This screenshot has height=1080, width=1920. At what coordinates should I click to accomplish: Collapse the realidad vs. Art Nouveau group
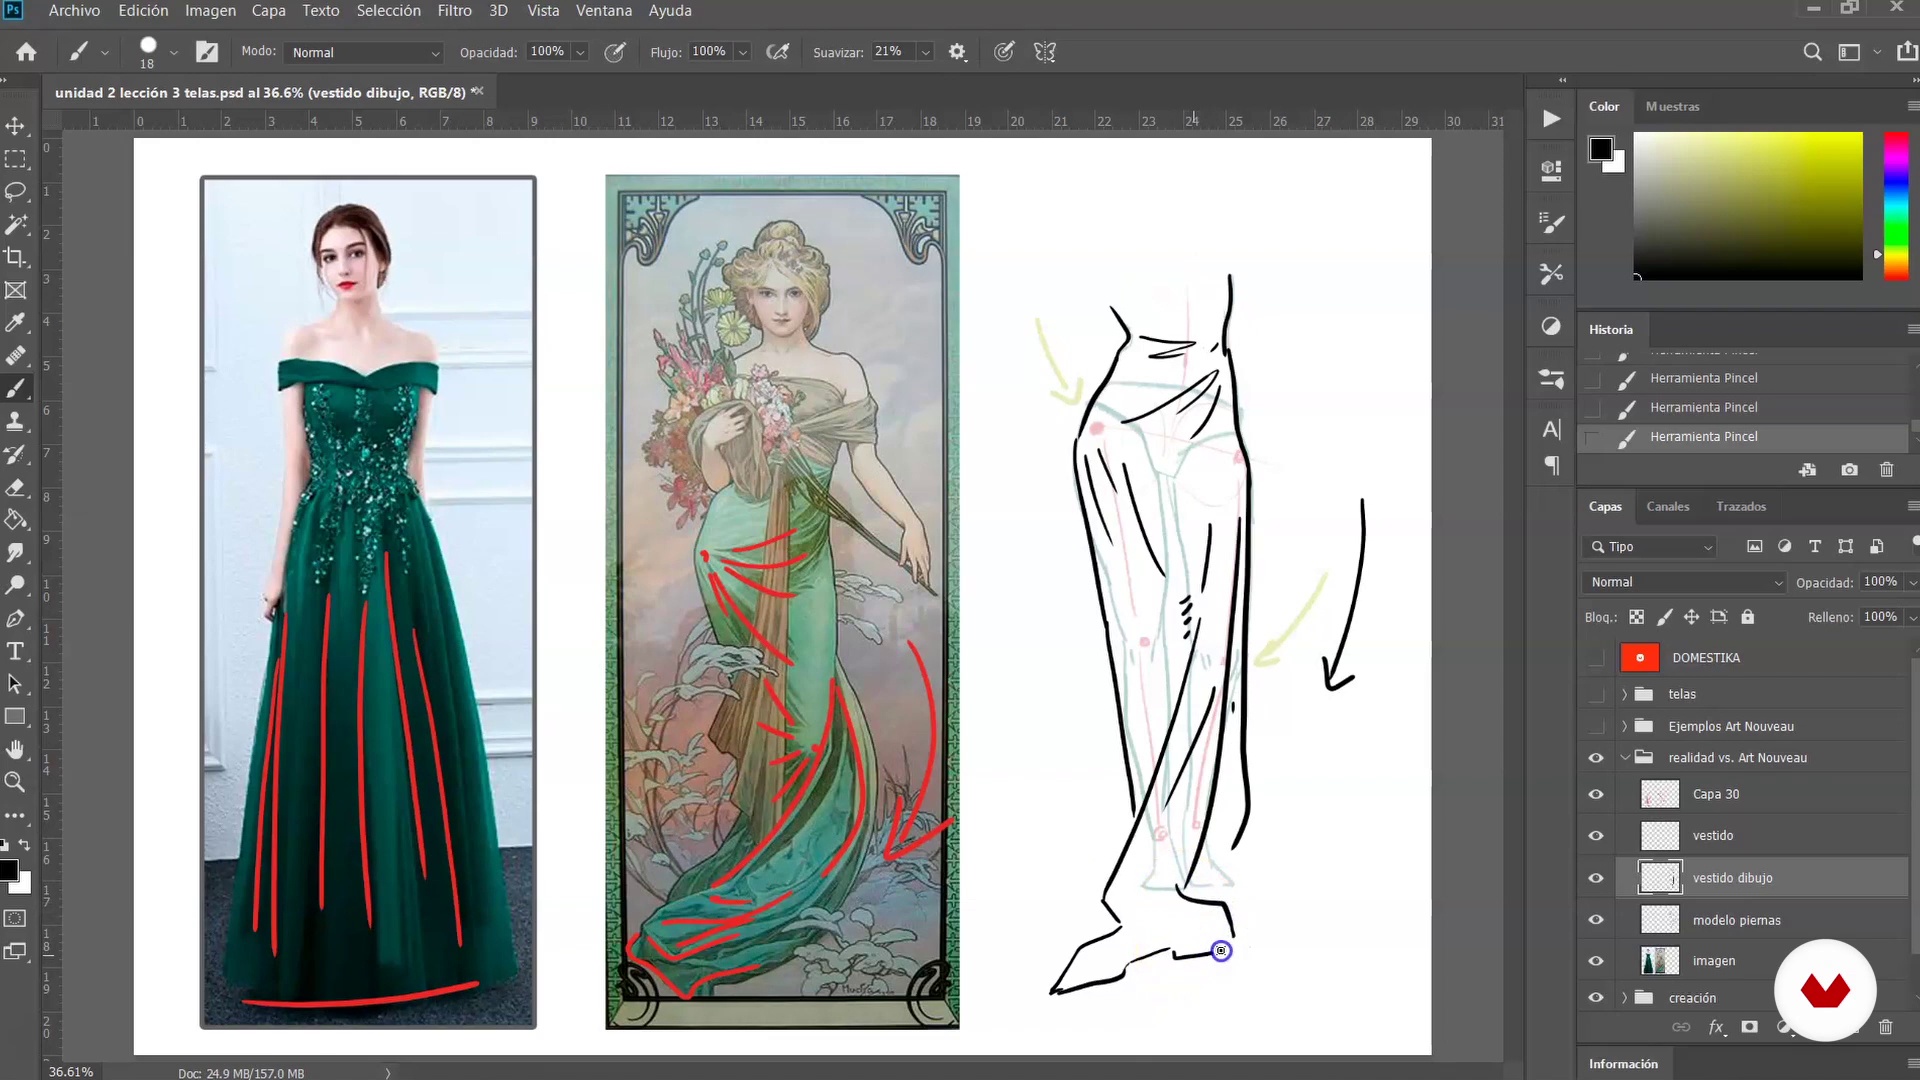coord(1624,758)
